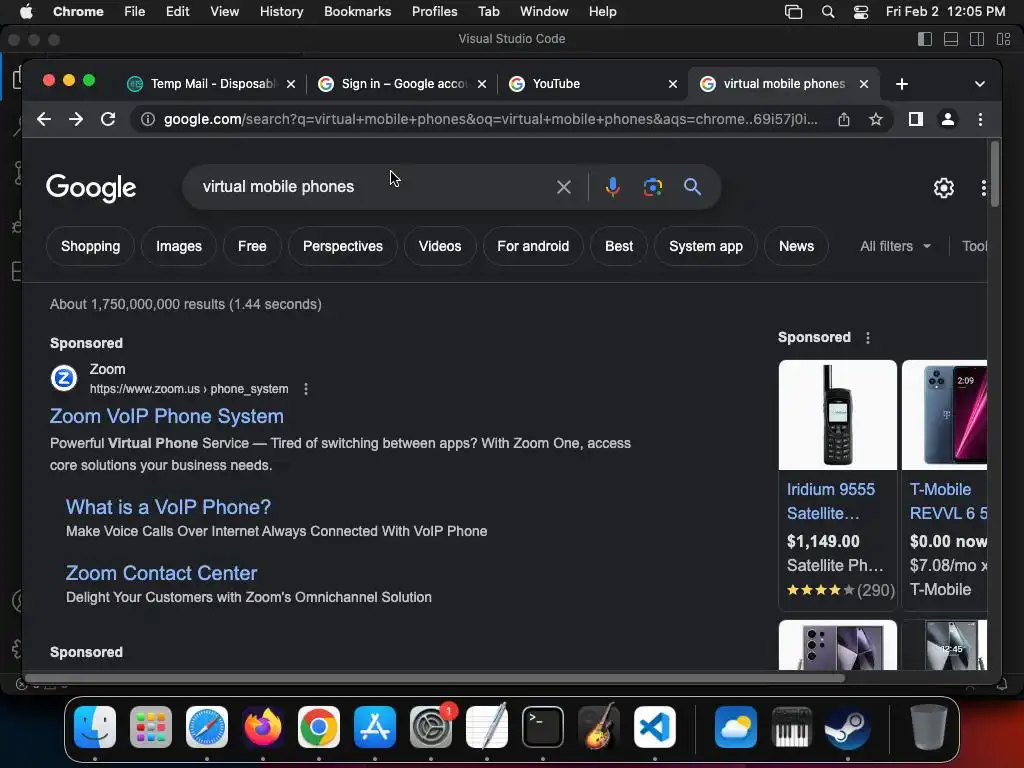Open Steam from the Dock
This screenshot has height=768, width=1024.
[847, 727]
